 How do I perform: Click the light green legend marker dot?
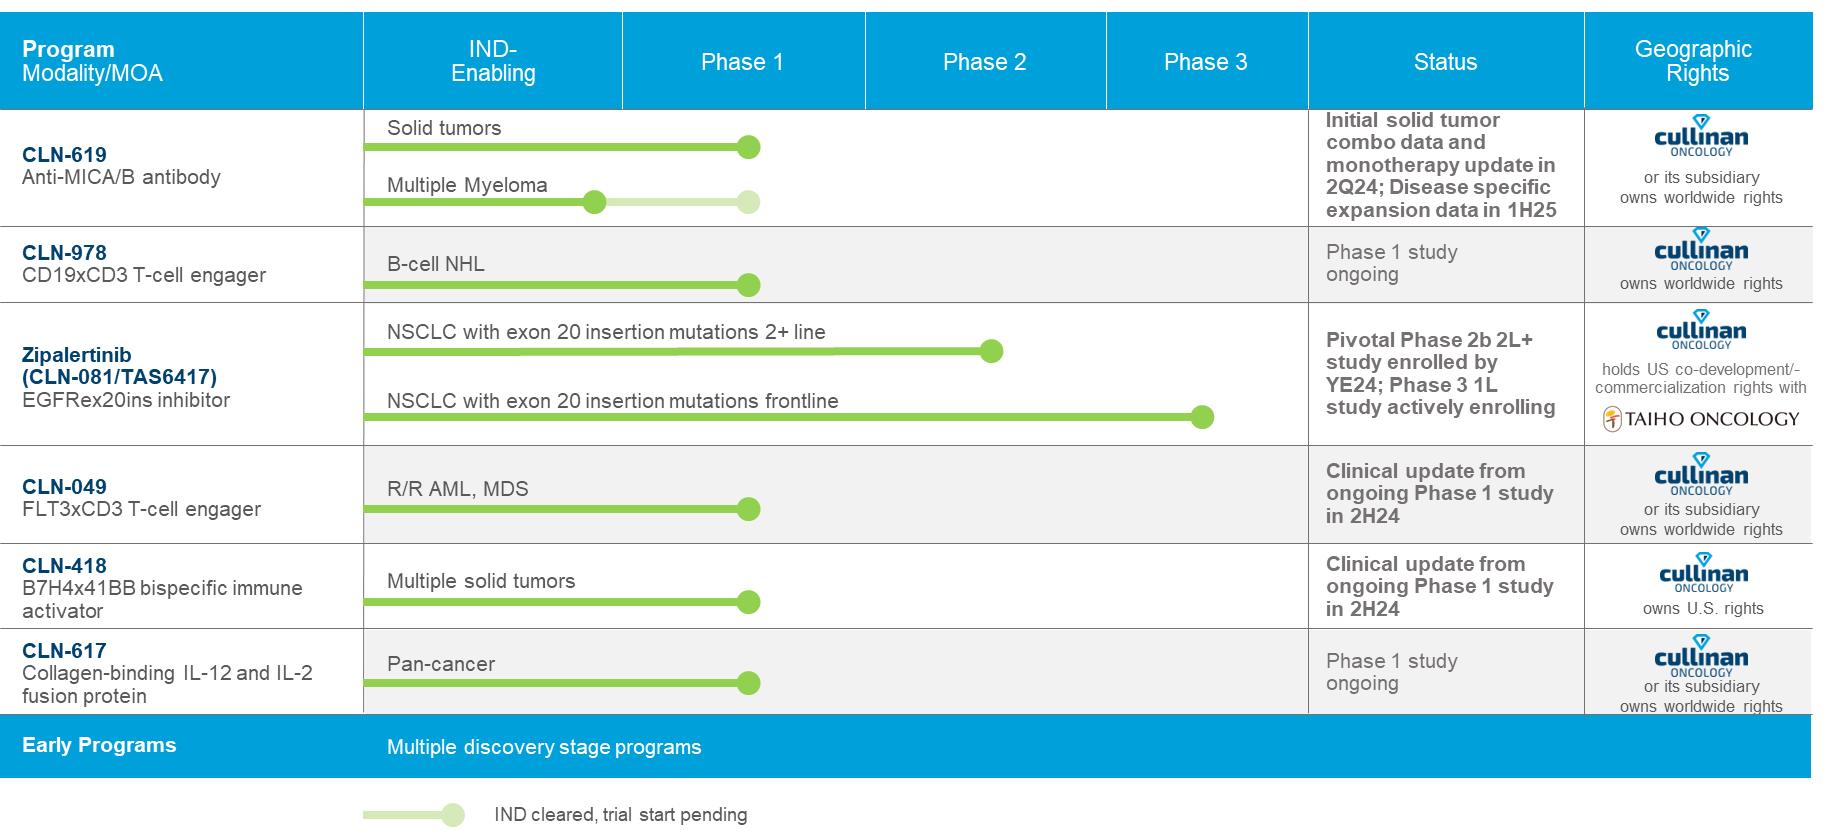pos(453,815)
